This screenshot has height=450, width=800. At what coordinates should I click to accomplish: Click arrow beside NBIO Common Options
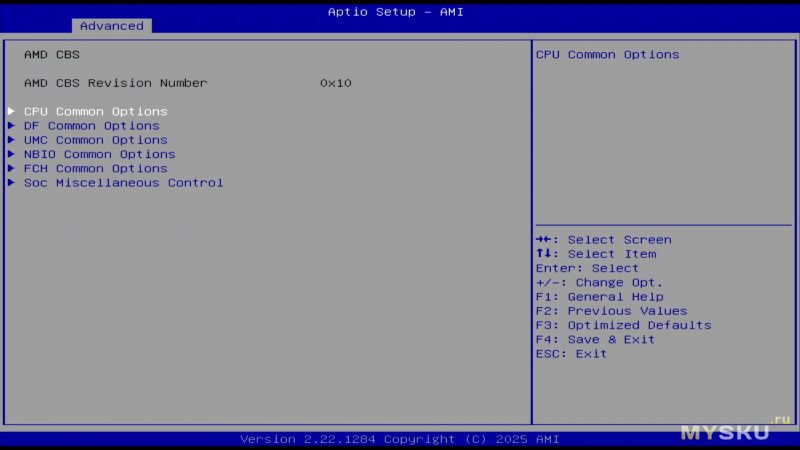click(x=11, y=154)
